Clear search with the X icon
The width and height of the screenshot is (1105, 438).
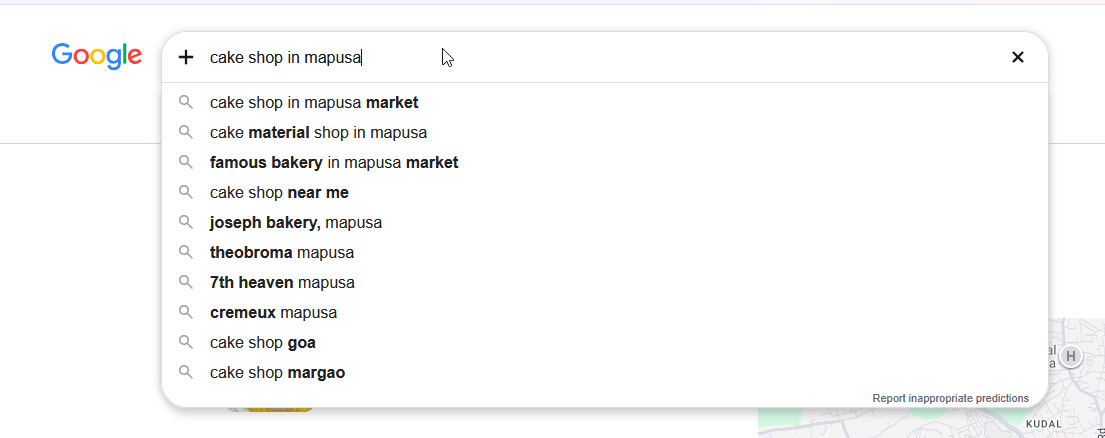click(1018, 57)
